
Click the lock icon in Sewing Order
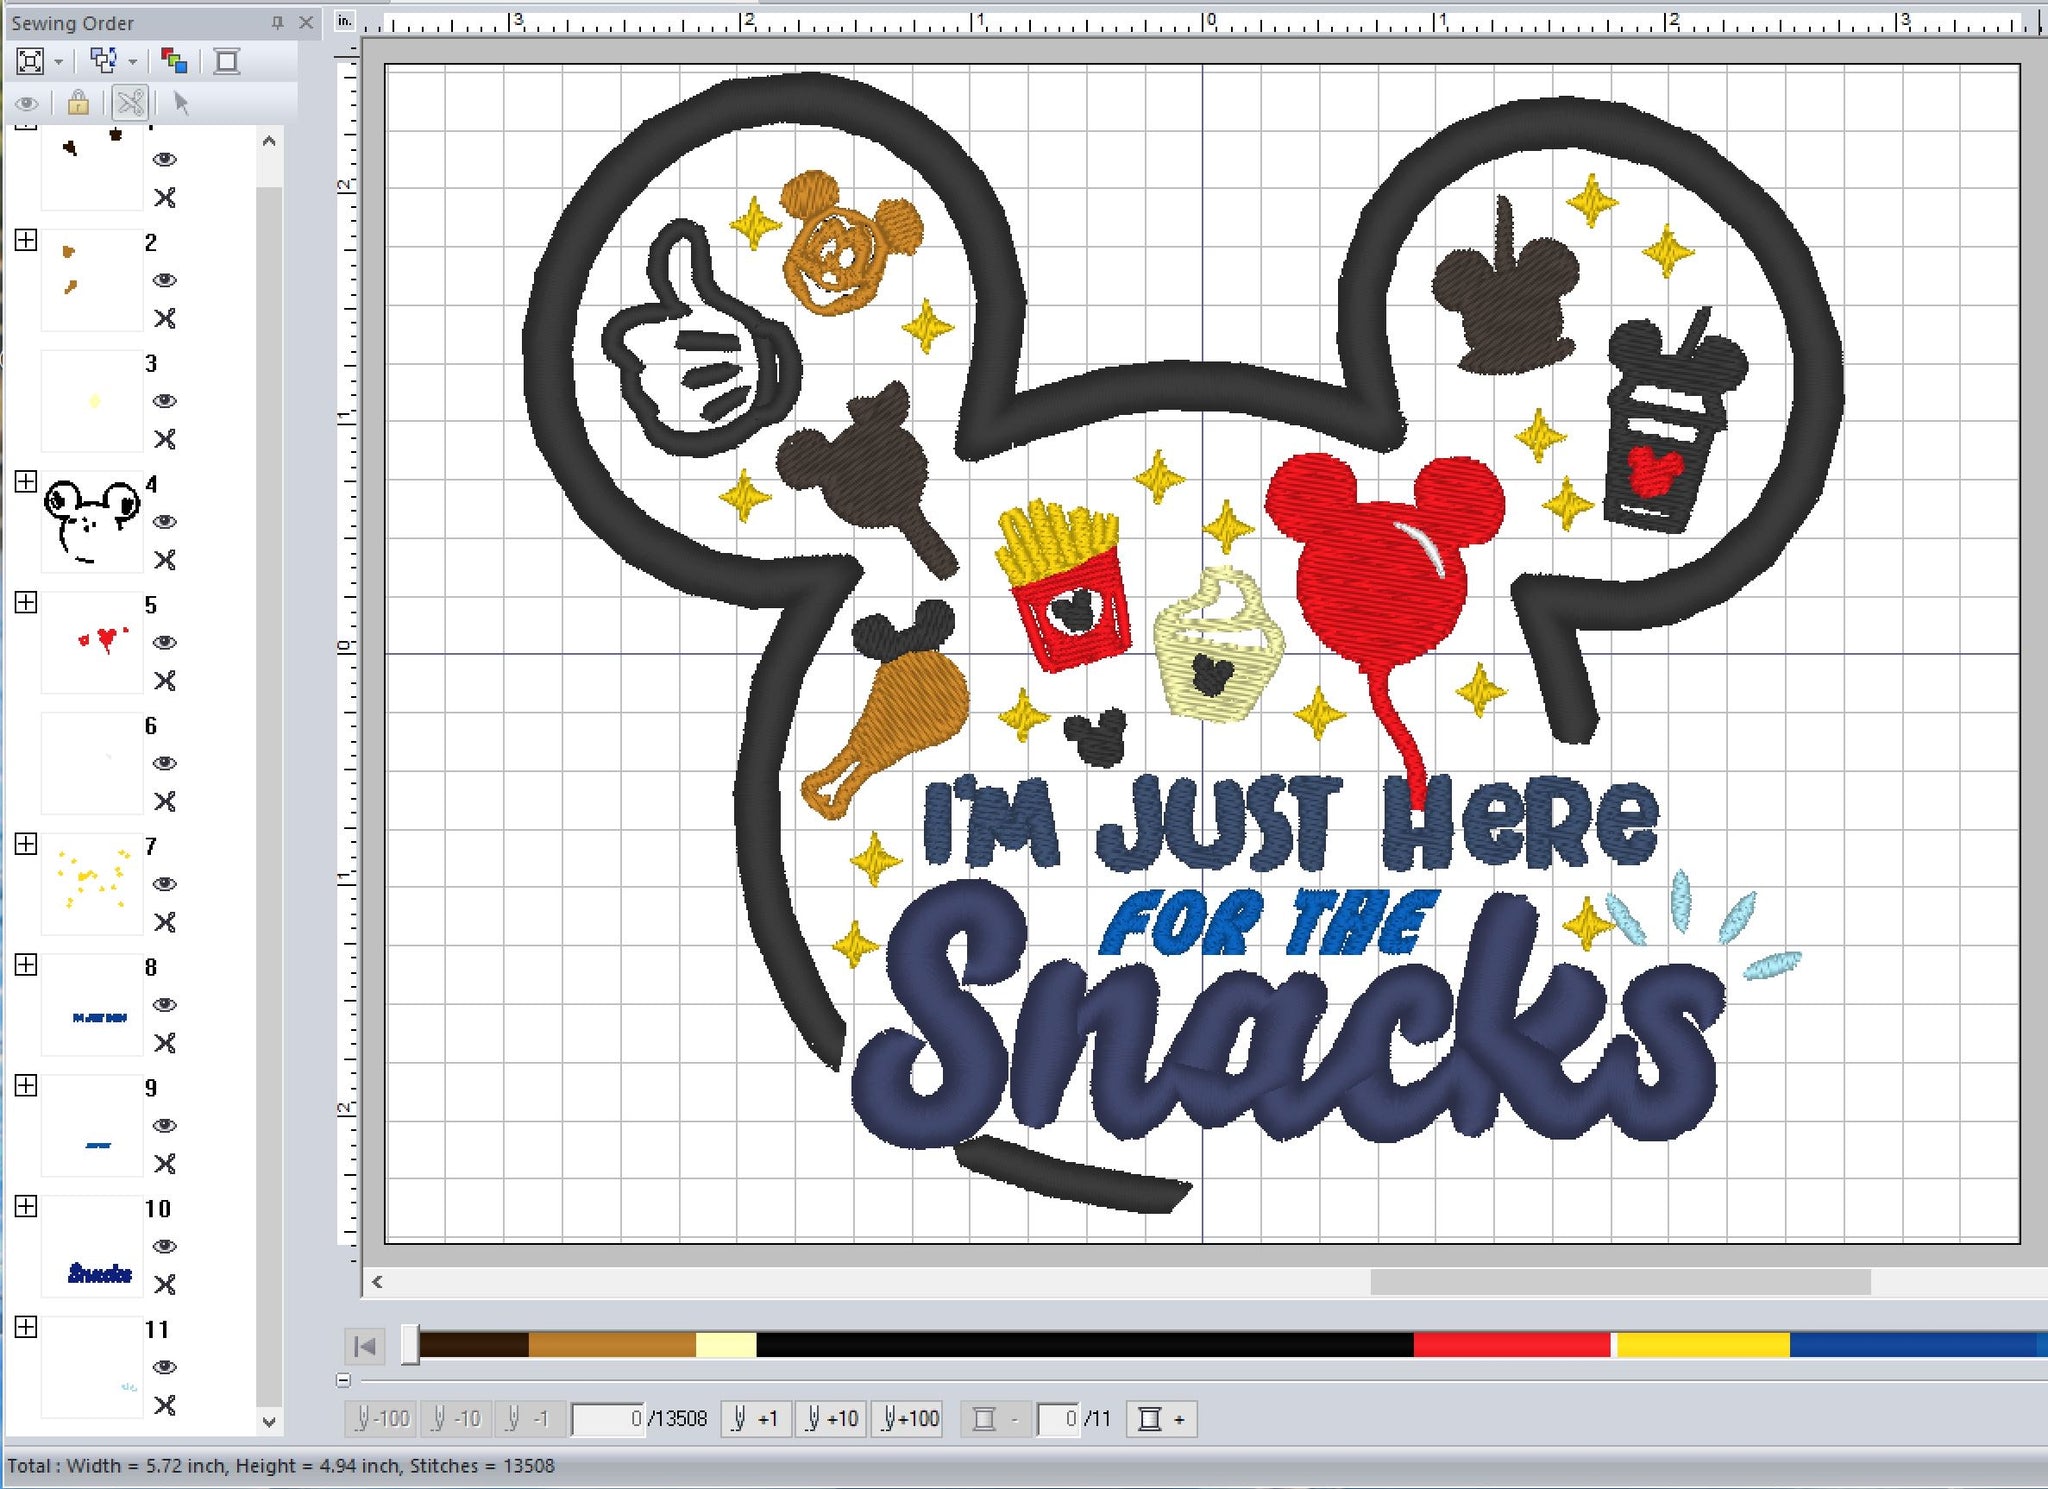78,103
